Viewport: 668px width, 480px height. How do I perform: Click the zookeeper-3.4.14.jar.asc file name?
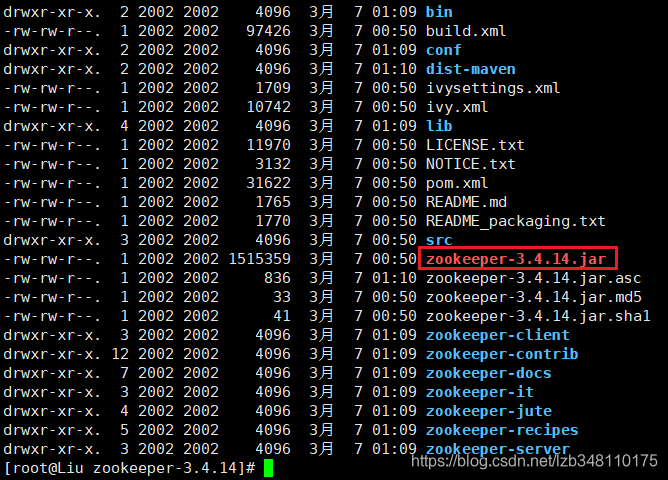coord(533,278)
